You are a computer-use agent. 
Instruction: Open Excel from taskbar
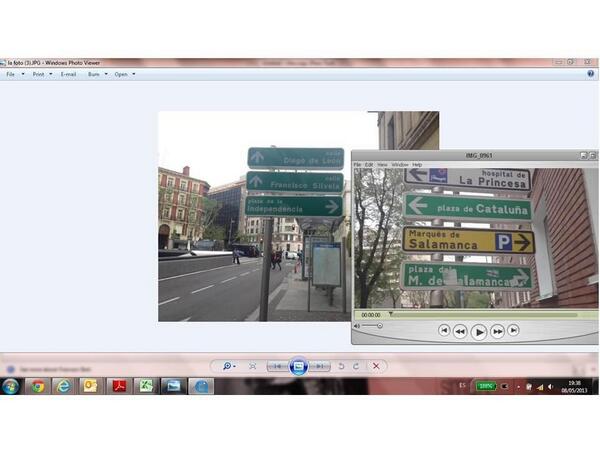[146, 386]
